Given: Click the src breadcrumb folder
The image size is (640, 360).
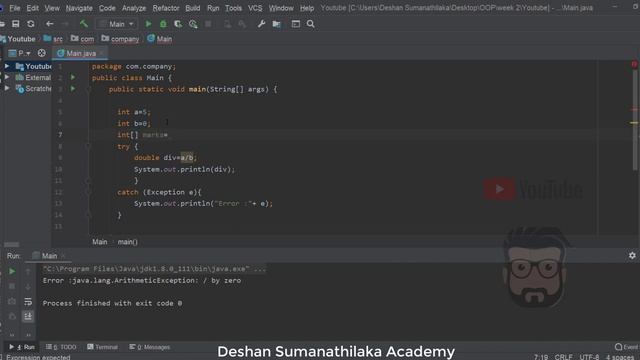Looking at the screenshot, I should tap(53, 39).
